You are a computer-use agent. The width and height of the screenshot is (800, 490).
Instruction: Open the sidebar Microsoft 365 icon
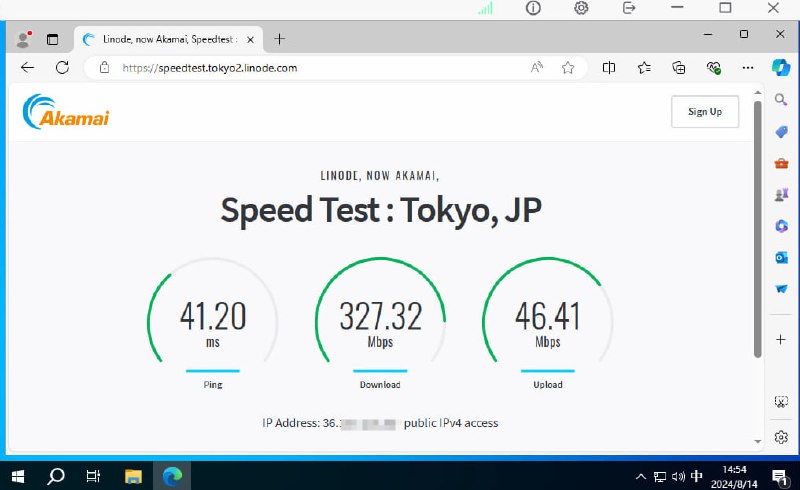click(781, 226)
